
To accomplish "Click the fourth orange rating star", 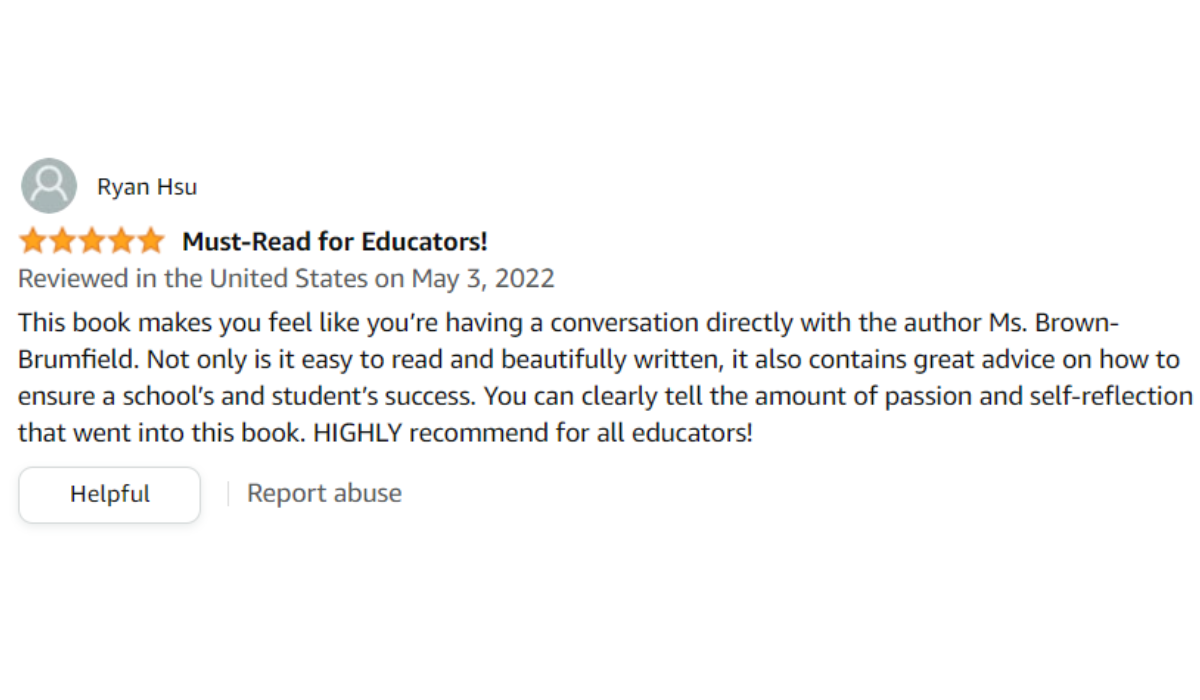I will tap(120, 241).
